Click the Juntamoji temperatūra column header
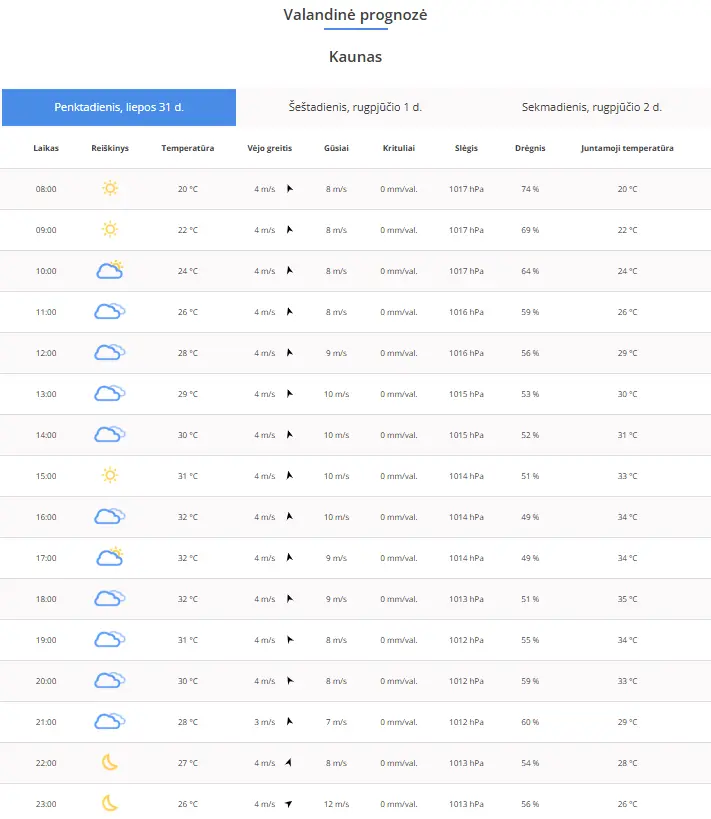Viewport: 711px width, 819px height. coord(627,148)
